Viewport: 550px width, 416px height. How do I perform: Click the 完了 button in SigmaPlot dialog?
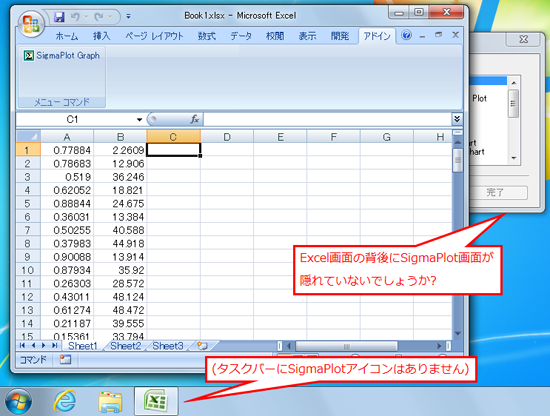pyautogui.click(x=495, y=192)
